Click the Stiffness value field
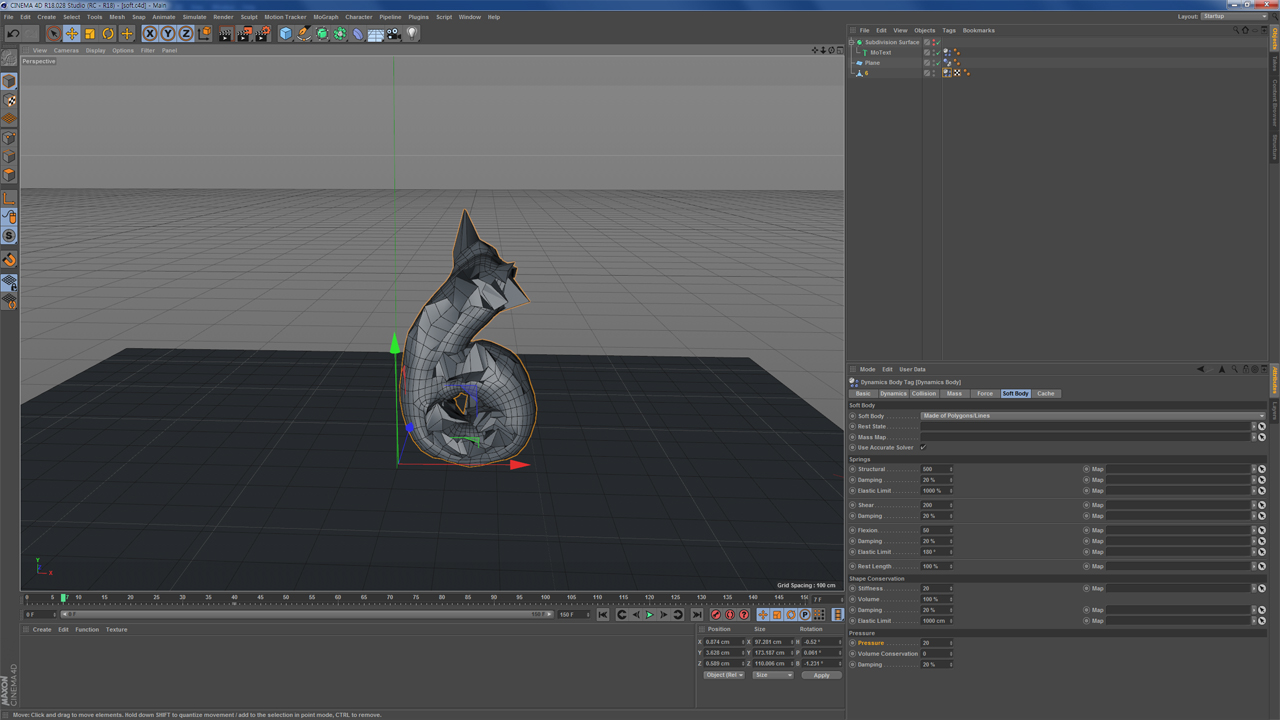The height and width of the screenshot is (720, 1280). pyautogui.click(x=935, y=589)
